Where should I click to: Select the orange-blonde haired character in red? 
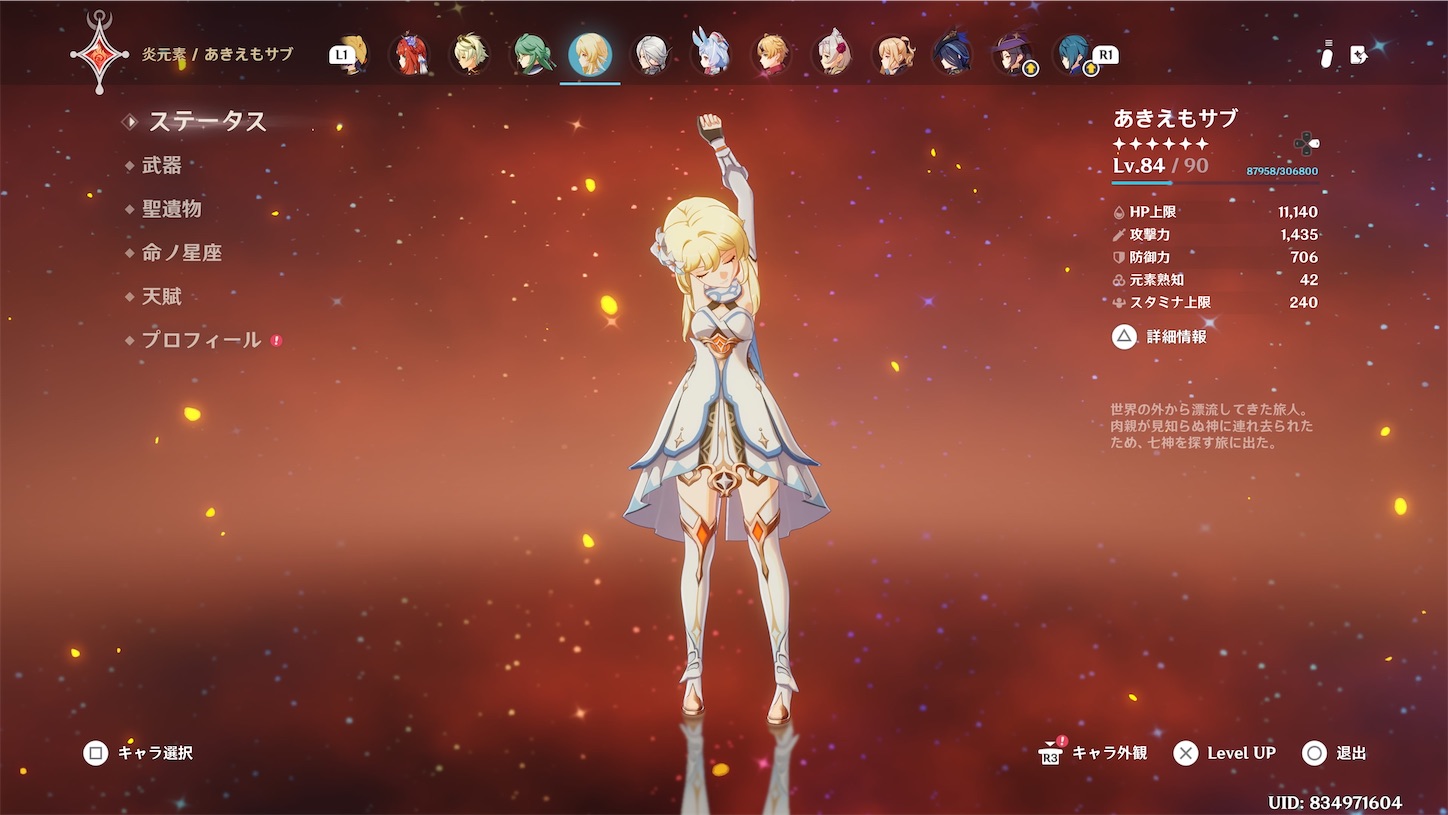pos(771,54)
